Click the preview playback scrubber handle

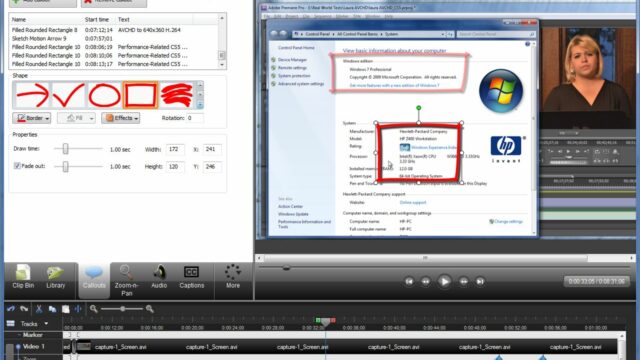(x=286, y=268)
